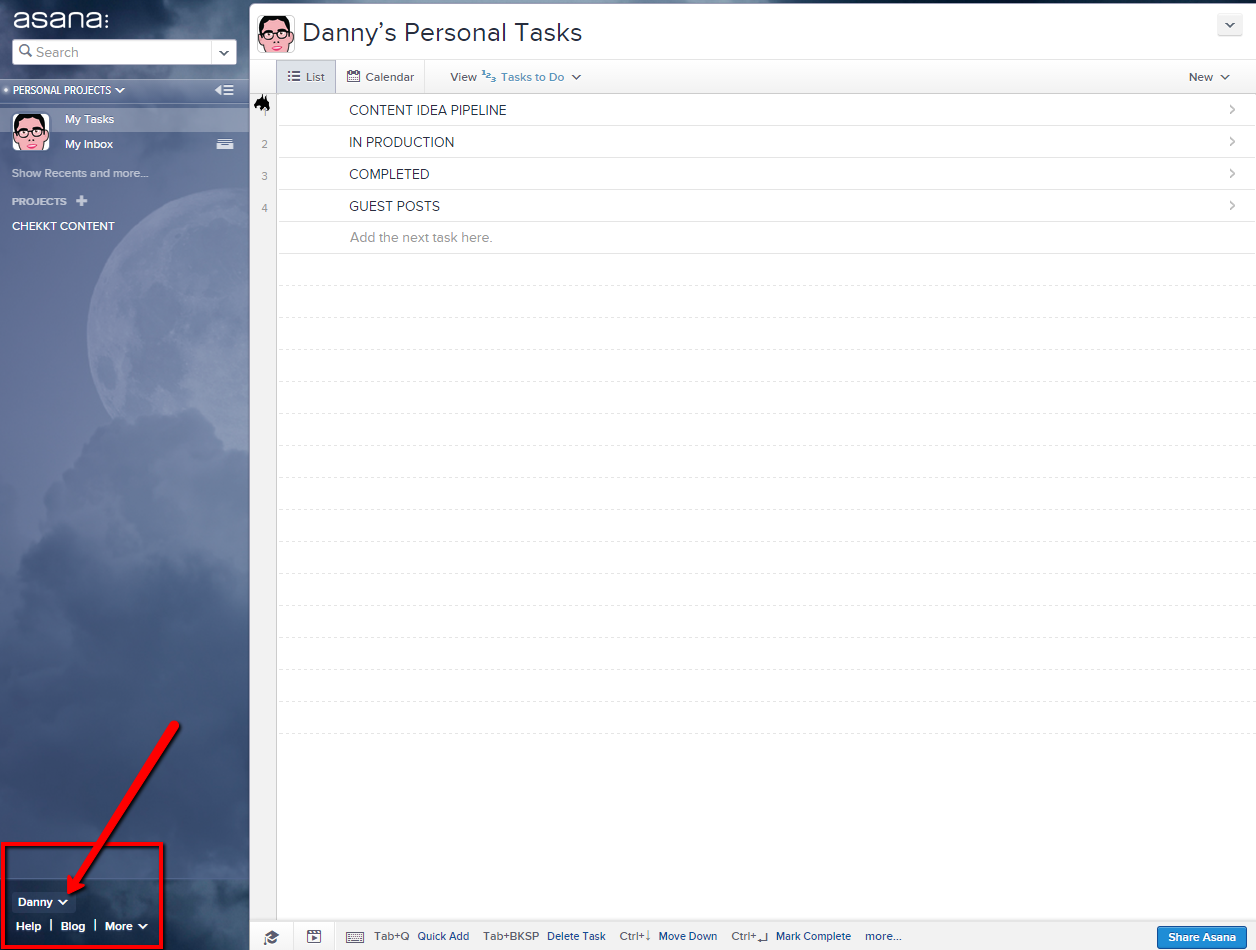The height and width of the screenshot is (950, 1256).
Task: Expand the More menu in sidebar footer
Action: 126,926
